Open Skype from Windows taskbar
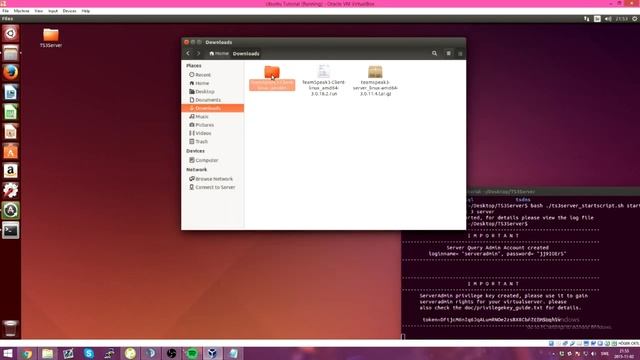 click(x=89, y=353)
